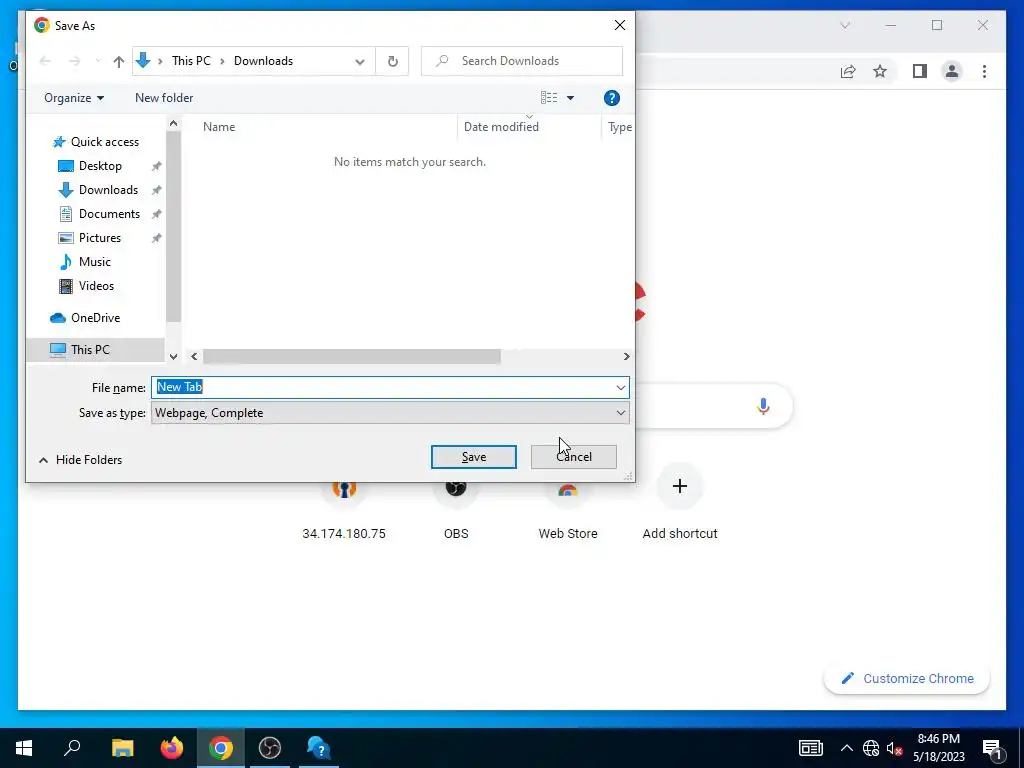Open the Save as type combo box
Screen dimensions: 1024x768
pyautogui.click(x=390, y=413)
